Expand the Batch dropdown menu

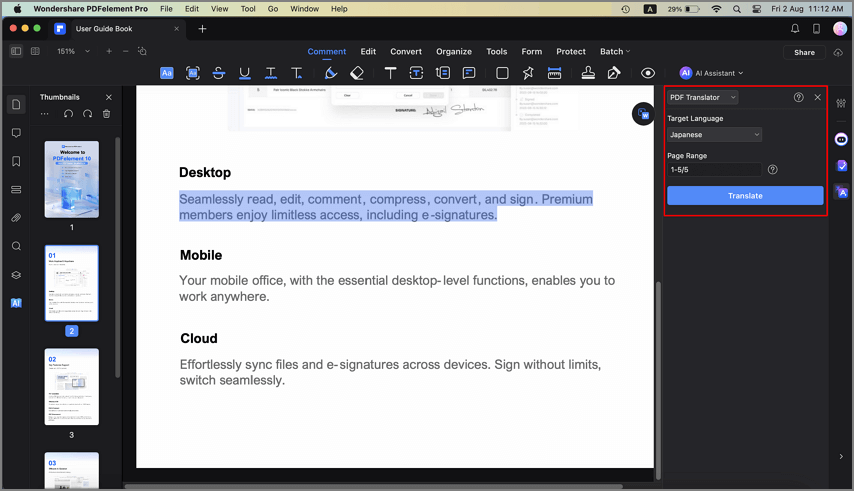tap(615, 51)
